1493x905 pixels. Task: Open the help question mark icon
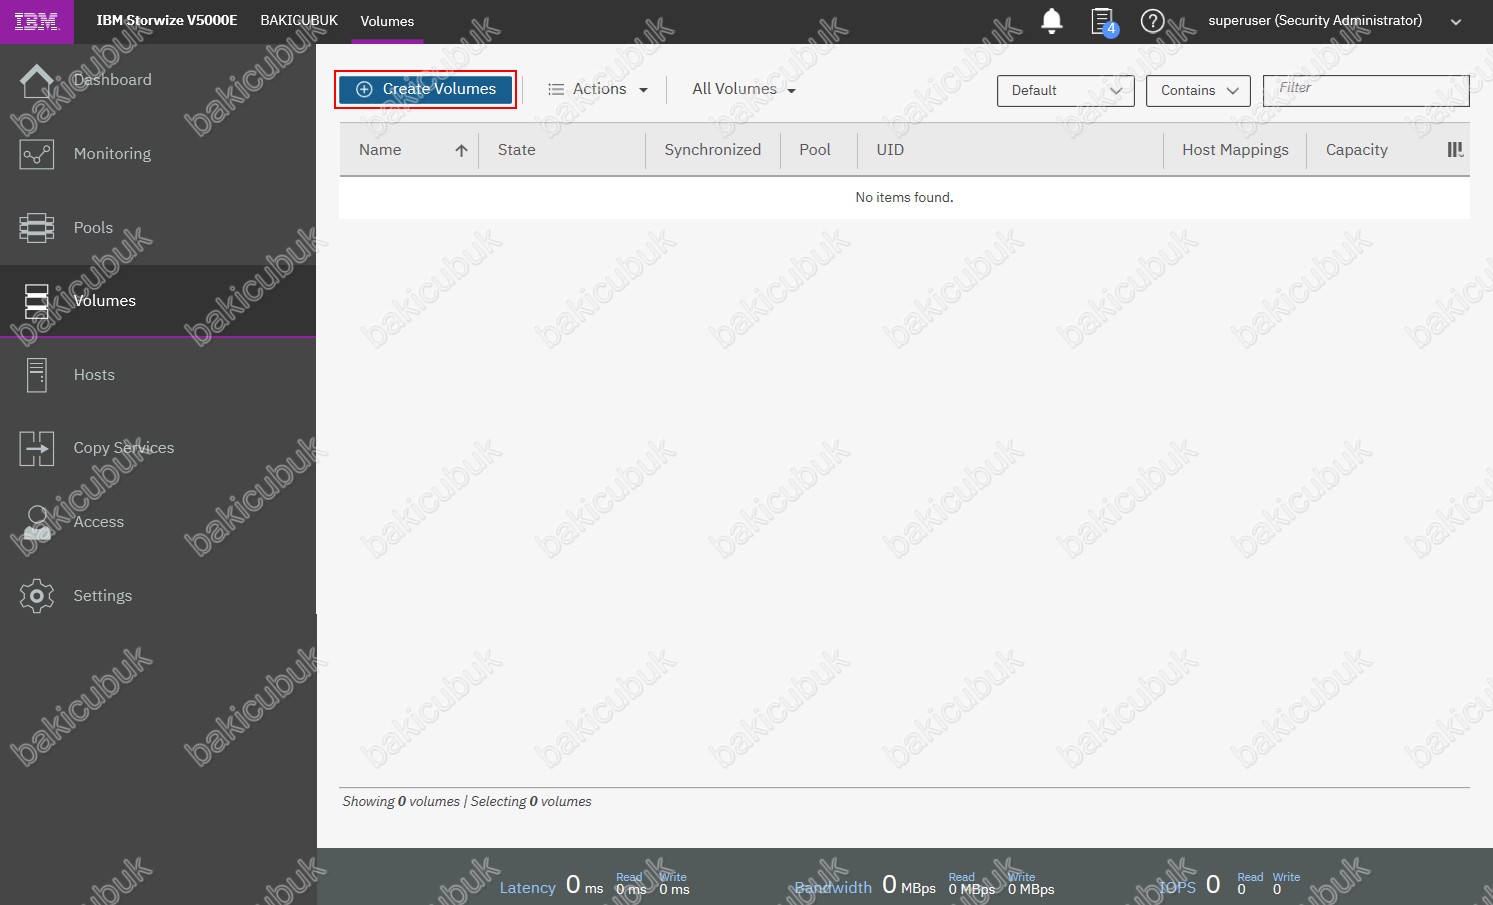(1153, 21)
